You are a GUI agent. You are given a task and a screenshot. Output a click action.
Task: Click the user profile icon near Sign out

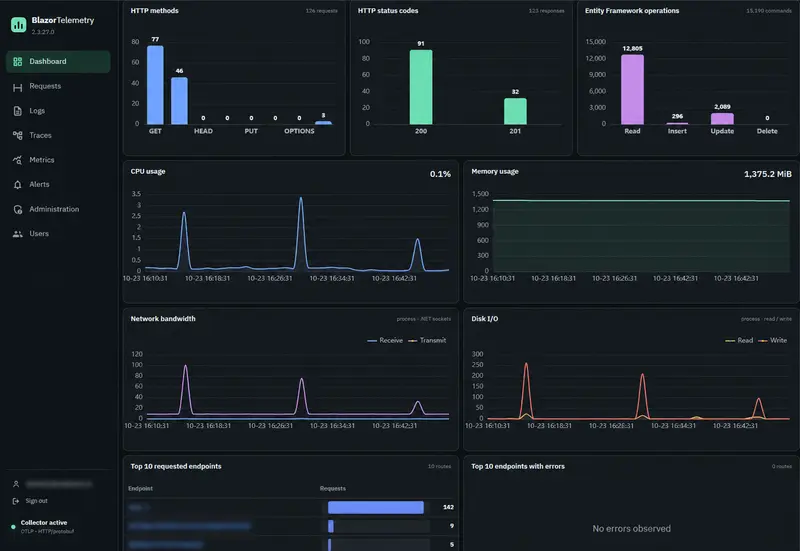tap(16, 484)
